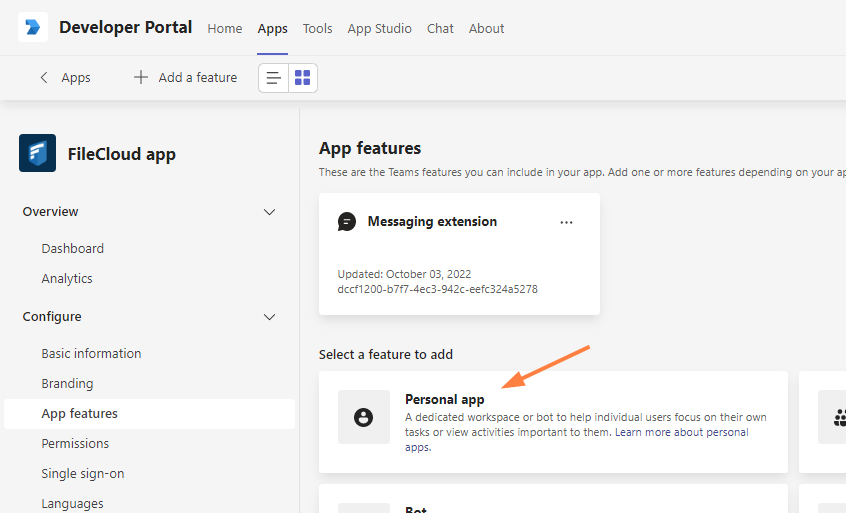Collapse the Overview section
Image resolution: width=846 pixels, height=513 pixels.
tap(268, 212)
